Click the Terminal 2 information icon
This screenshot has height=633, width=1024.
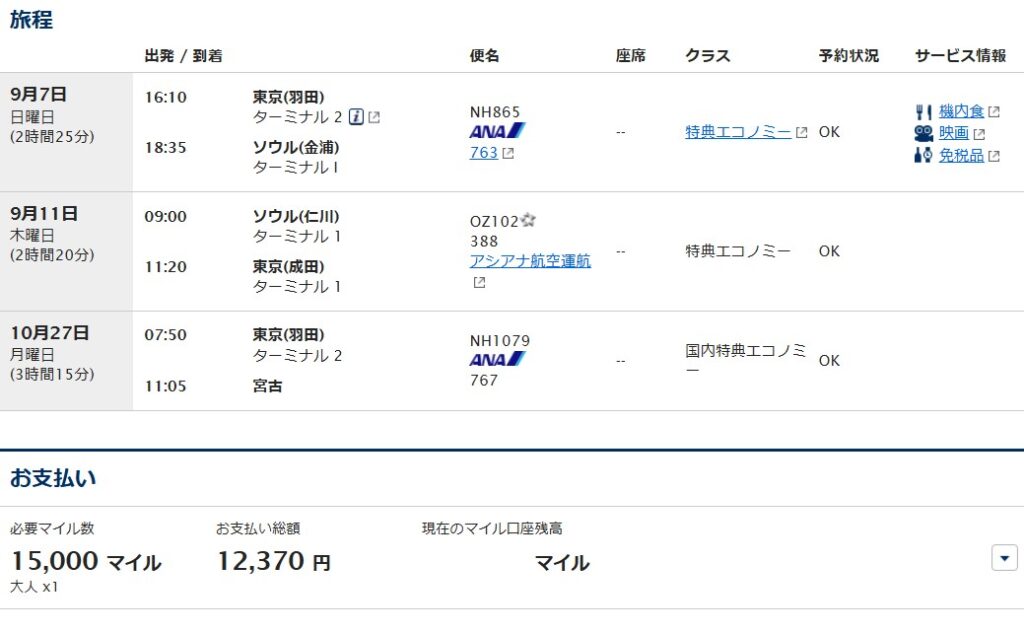[356, 117]
